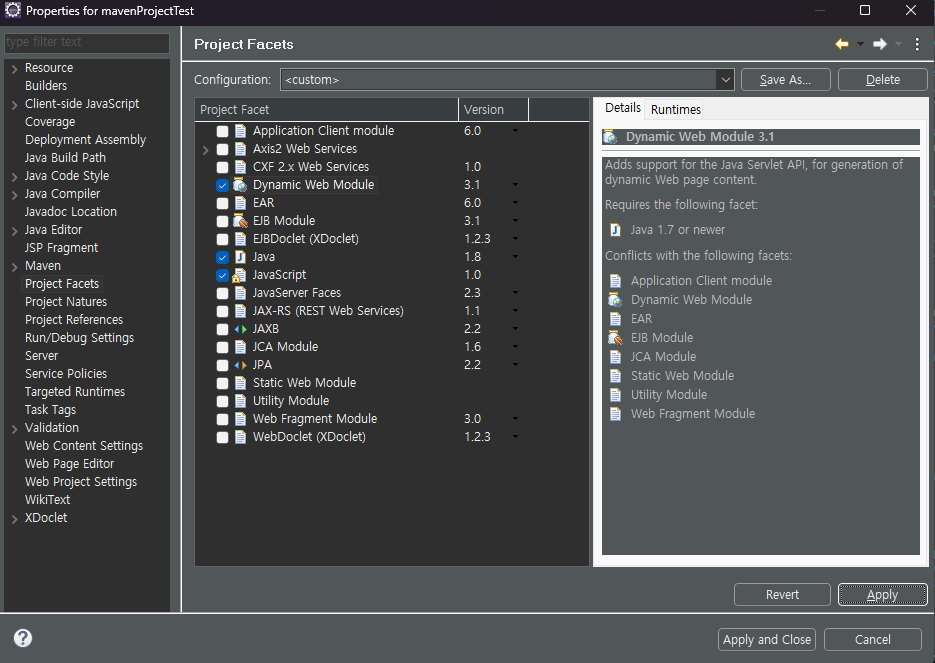Click the Application Client module icon in facet list
Viewport: 935px width, 663px height.
click(x=240, y=131)
